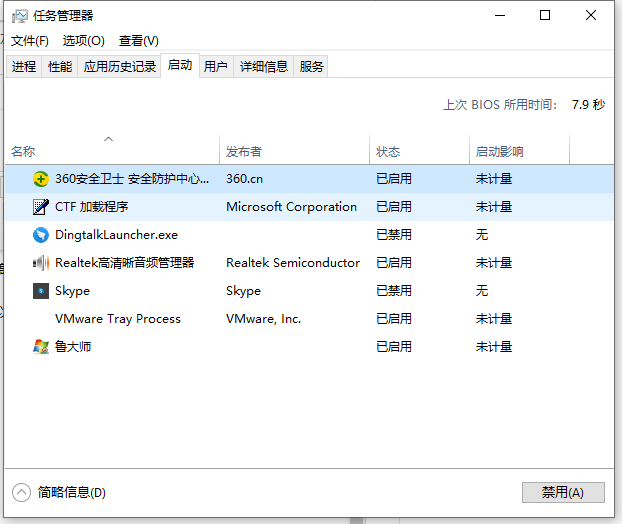The height and width of the screenshot is (524, 622).
Task: Select the 360安全卫士 安全防护中心 row name
Action: [x=132, y=179]
